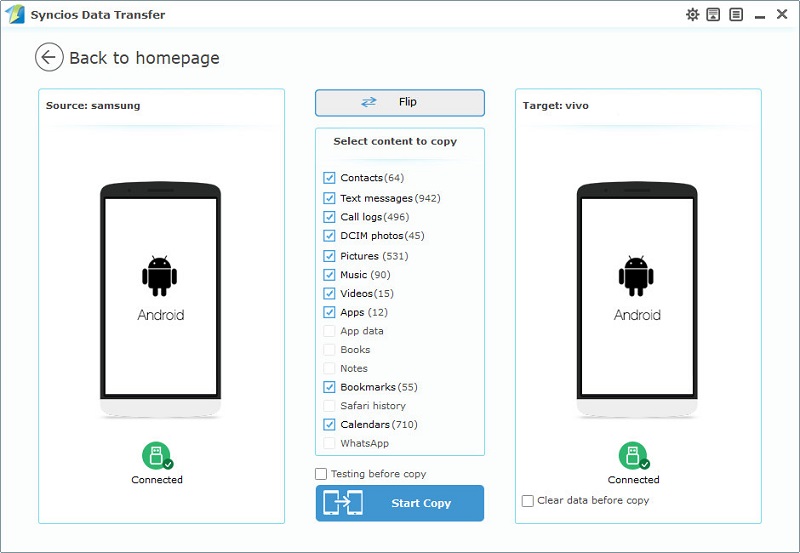Uncheck the Pictures checkbox

coord(329,256)
